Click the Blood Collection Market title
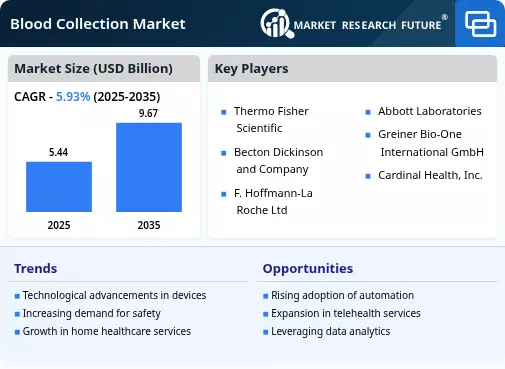 coord(98,24)
